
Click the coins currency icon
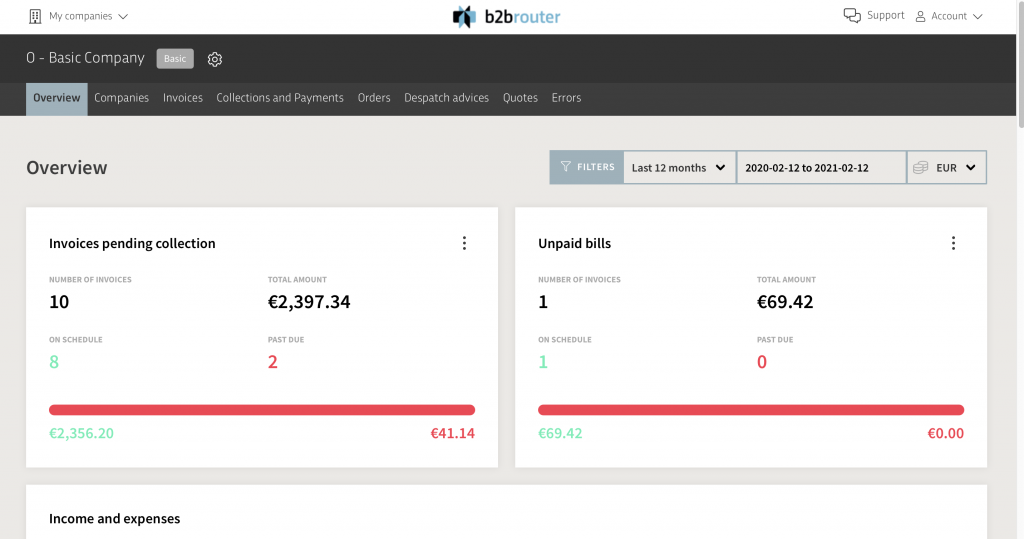(921, 168)
